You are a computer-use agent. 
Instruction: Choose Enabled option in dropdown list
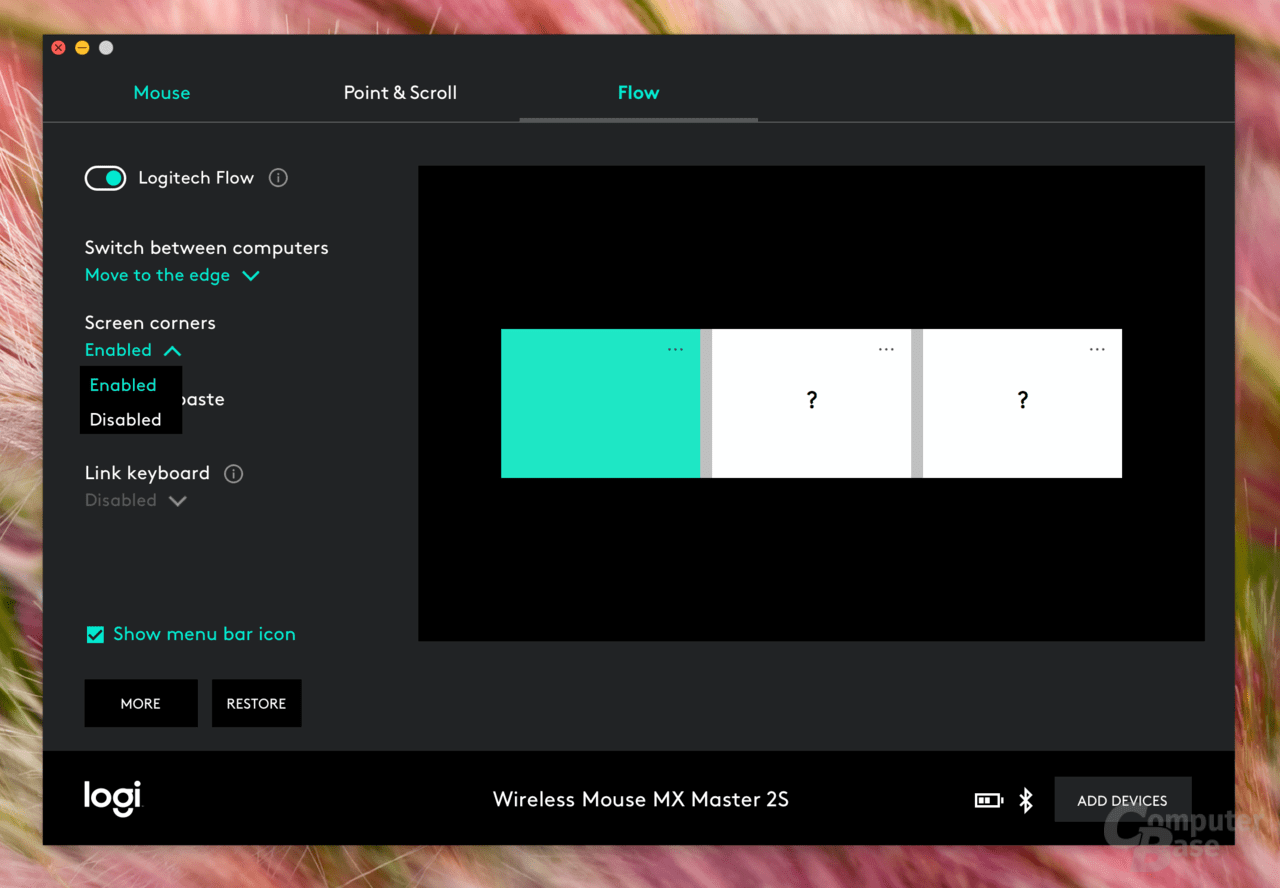click(x=123, y=385)
